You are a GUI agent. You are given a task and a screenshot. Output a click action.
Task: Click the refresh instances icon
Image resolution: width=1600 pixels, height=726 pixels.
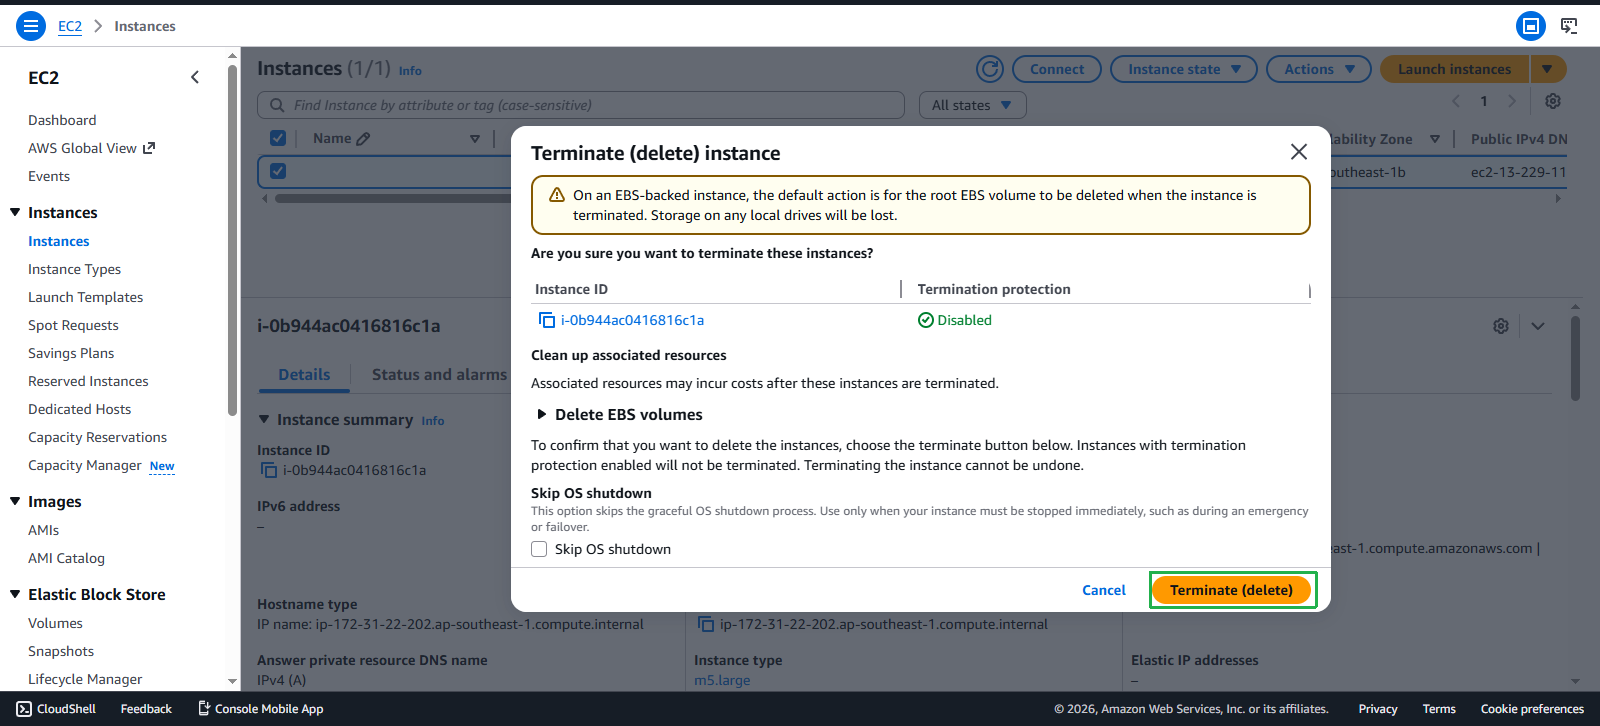[990, 69]
